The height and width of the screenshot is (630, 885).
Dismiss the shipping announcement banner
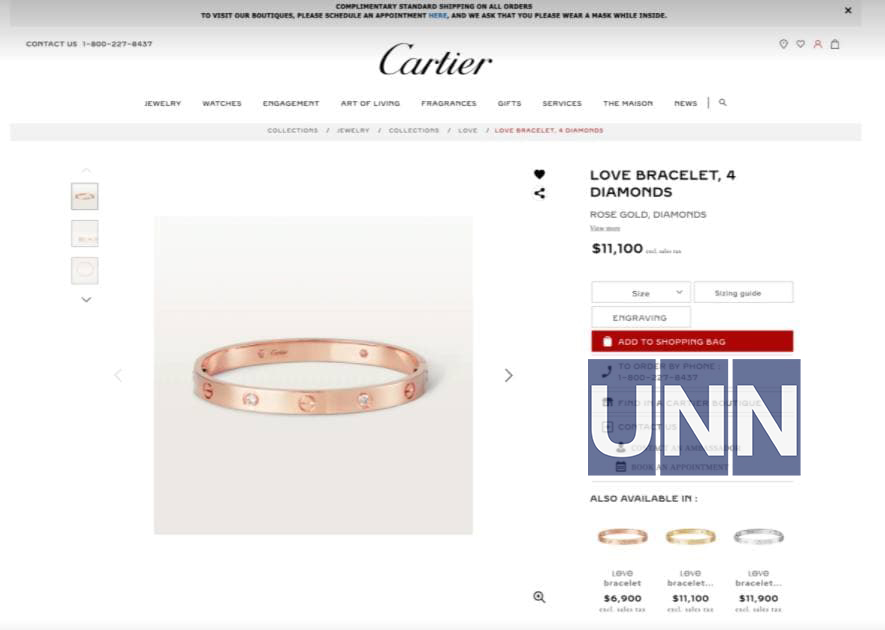pyautogui.click(x=848, y=10)
